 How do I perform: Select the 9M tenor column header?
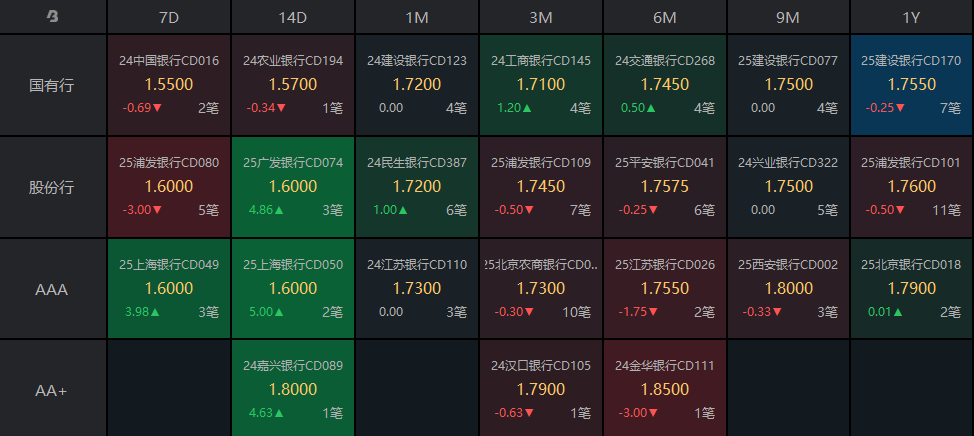(x=788, y=17)
